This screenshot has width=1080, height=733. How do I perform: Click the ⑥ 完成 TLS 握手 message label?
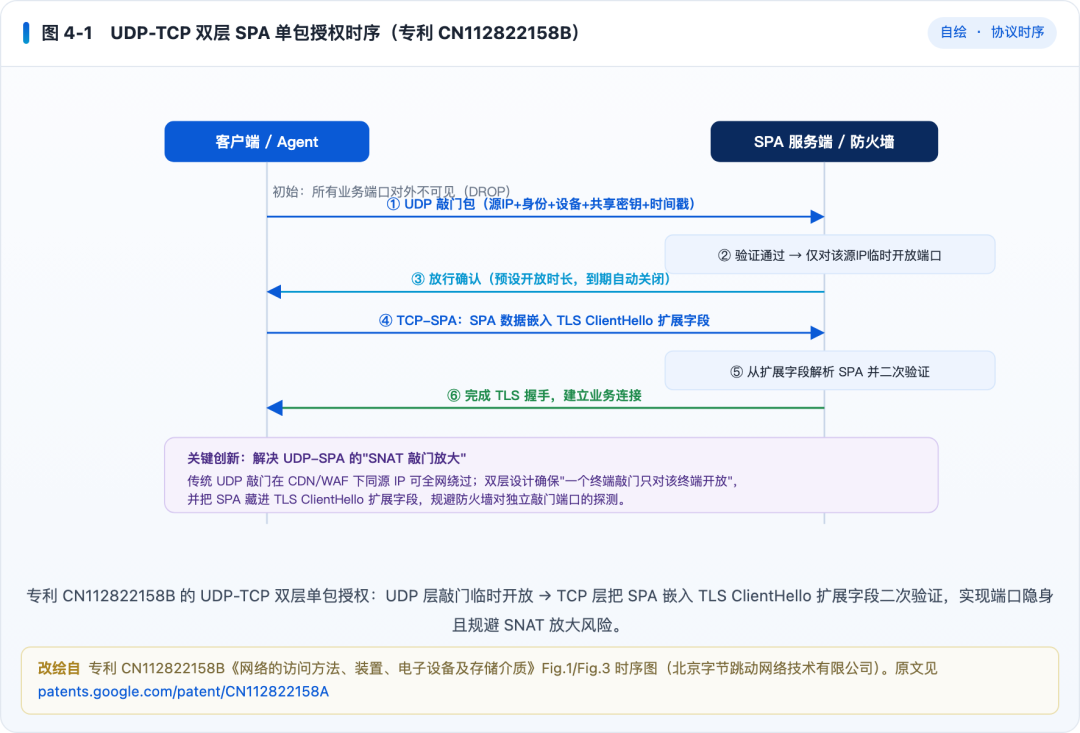[544, 395]
